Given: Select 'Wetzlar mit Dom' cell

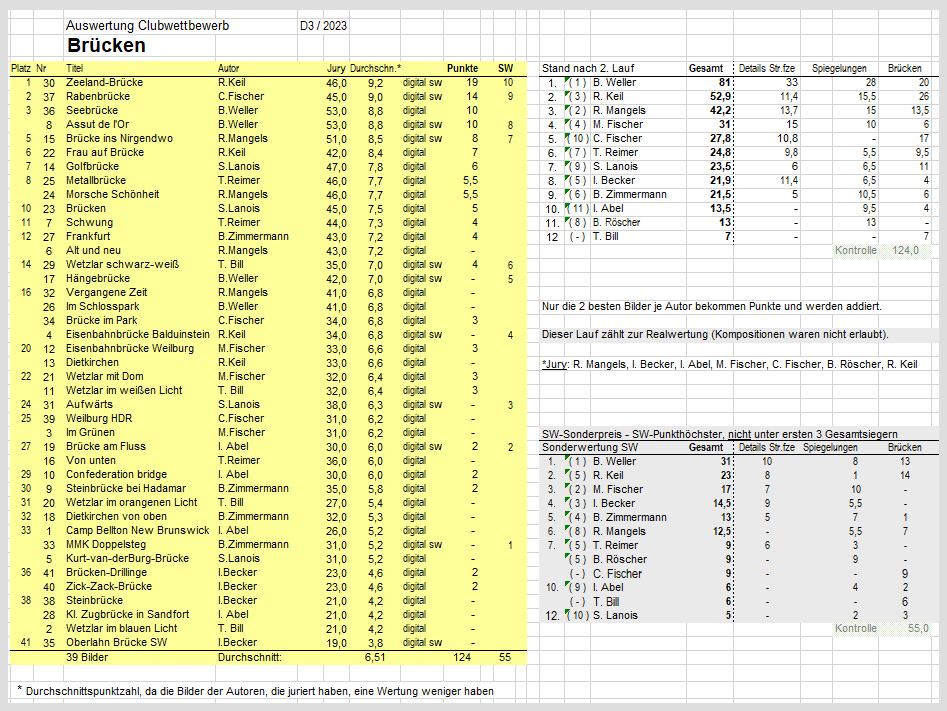Looking at the screenshot, I should (x=105, y=376).
